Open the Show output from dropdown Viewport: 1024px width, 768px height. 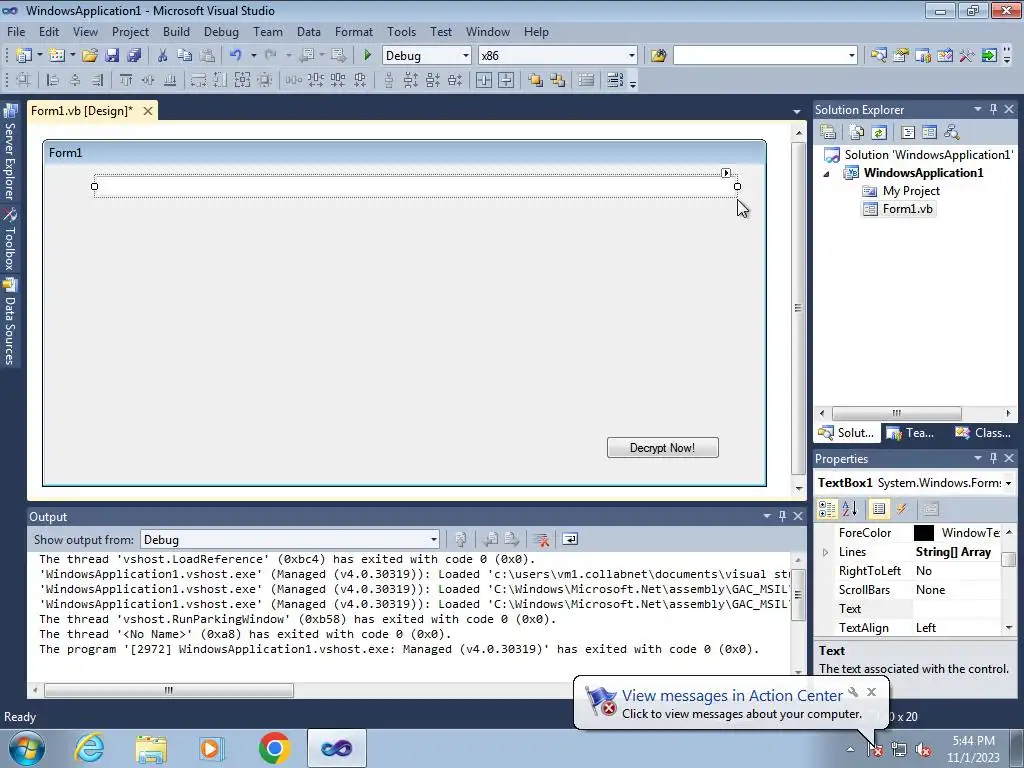433,539
